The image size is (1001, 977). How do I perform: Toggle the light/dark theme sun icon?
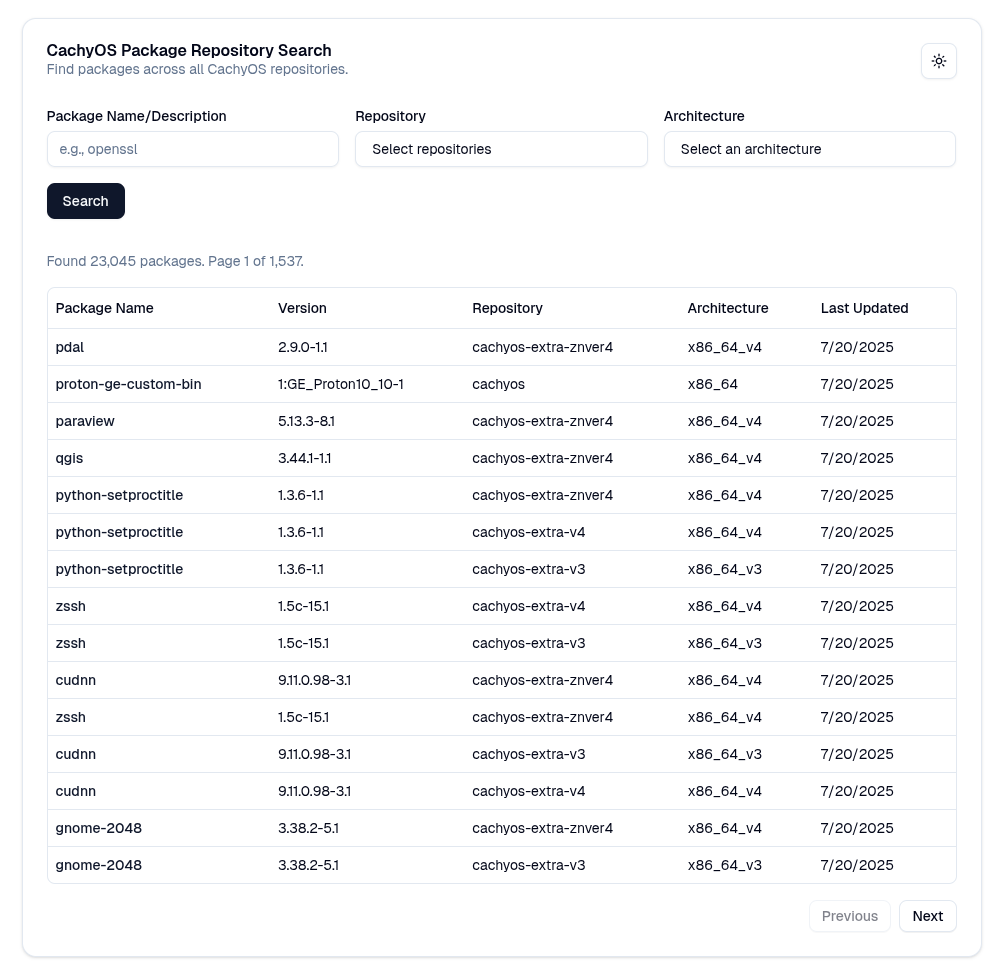pos(938,61)
